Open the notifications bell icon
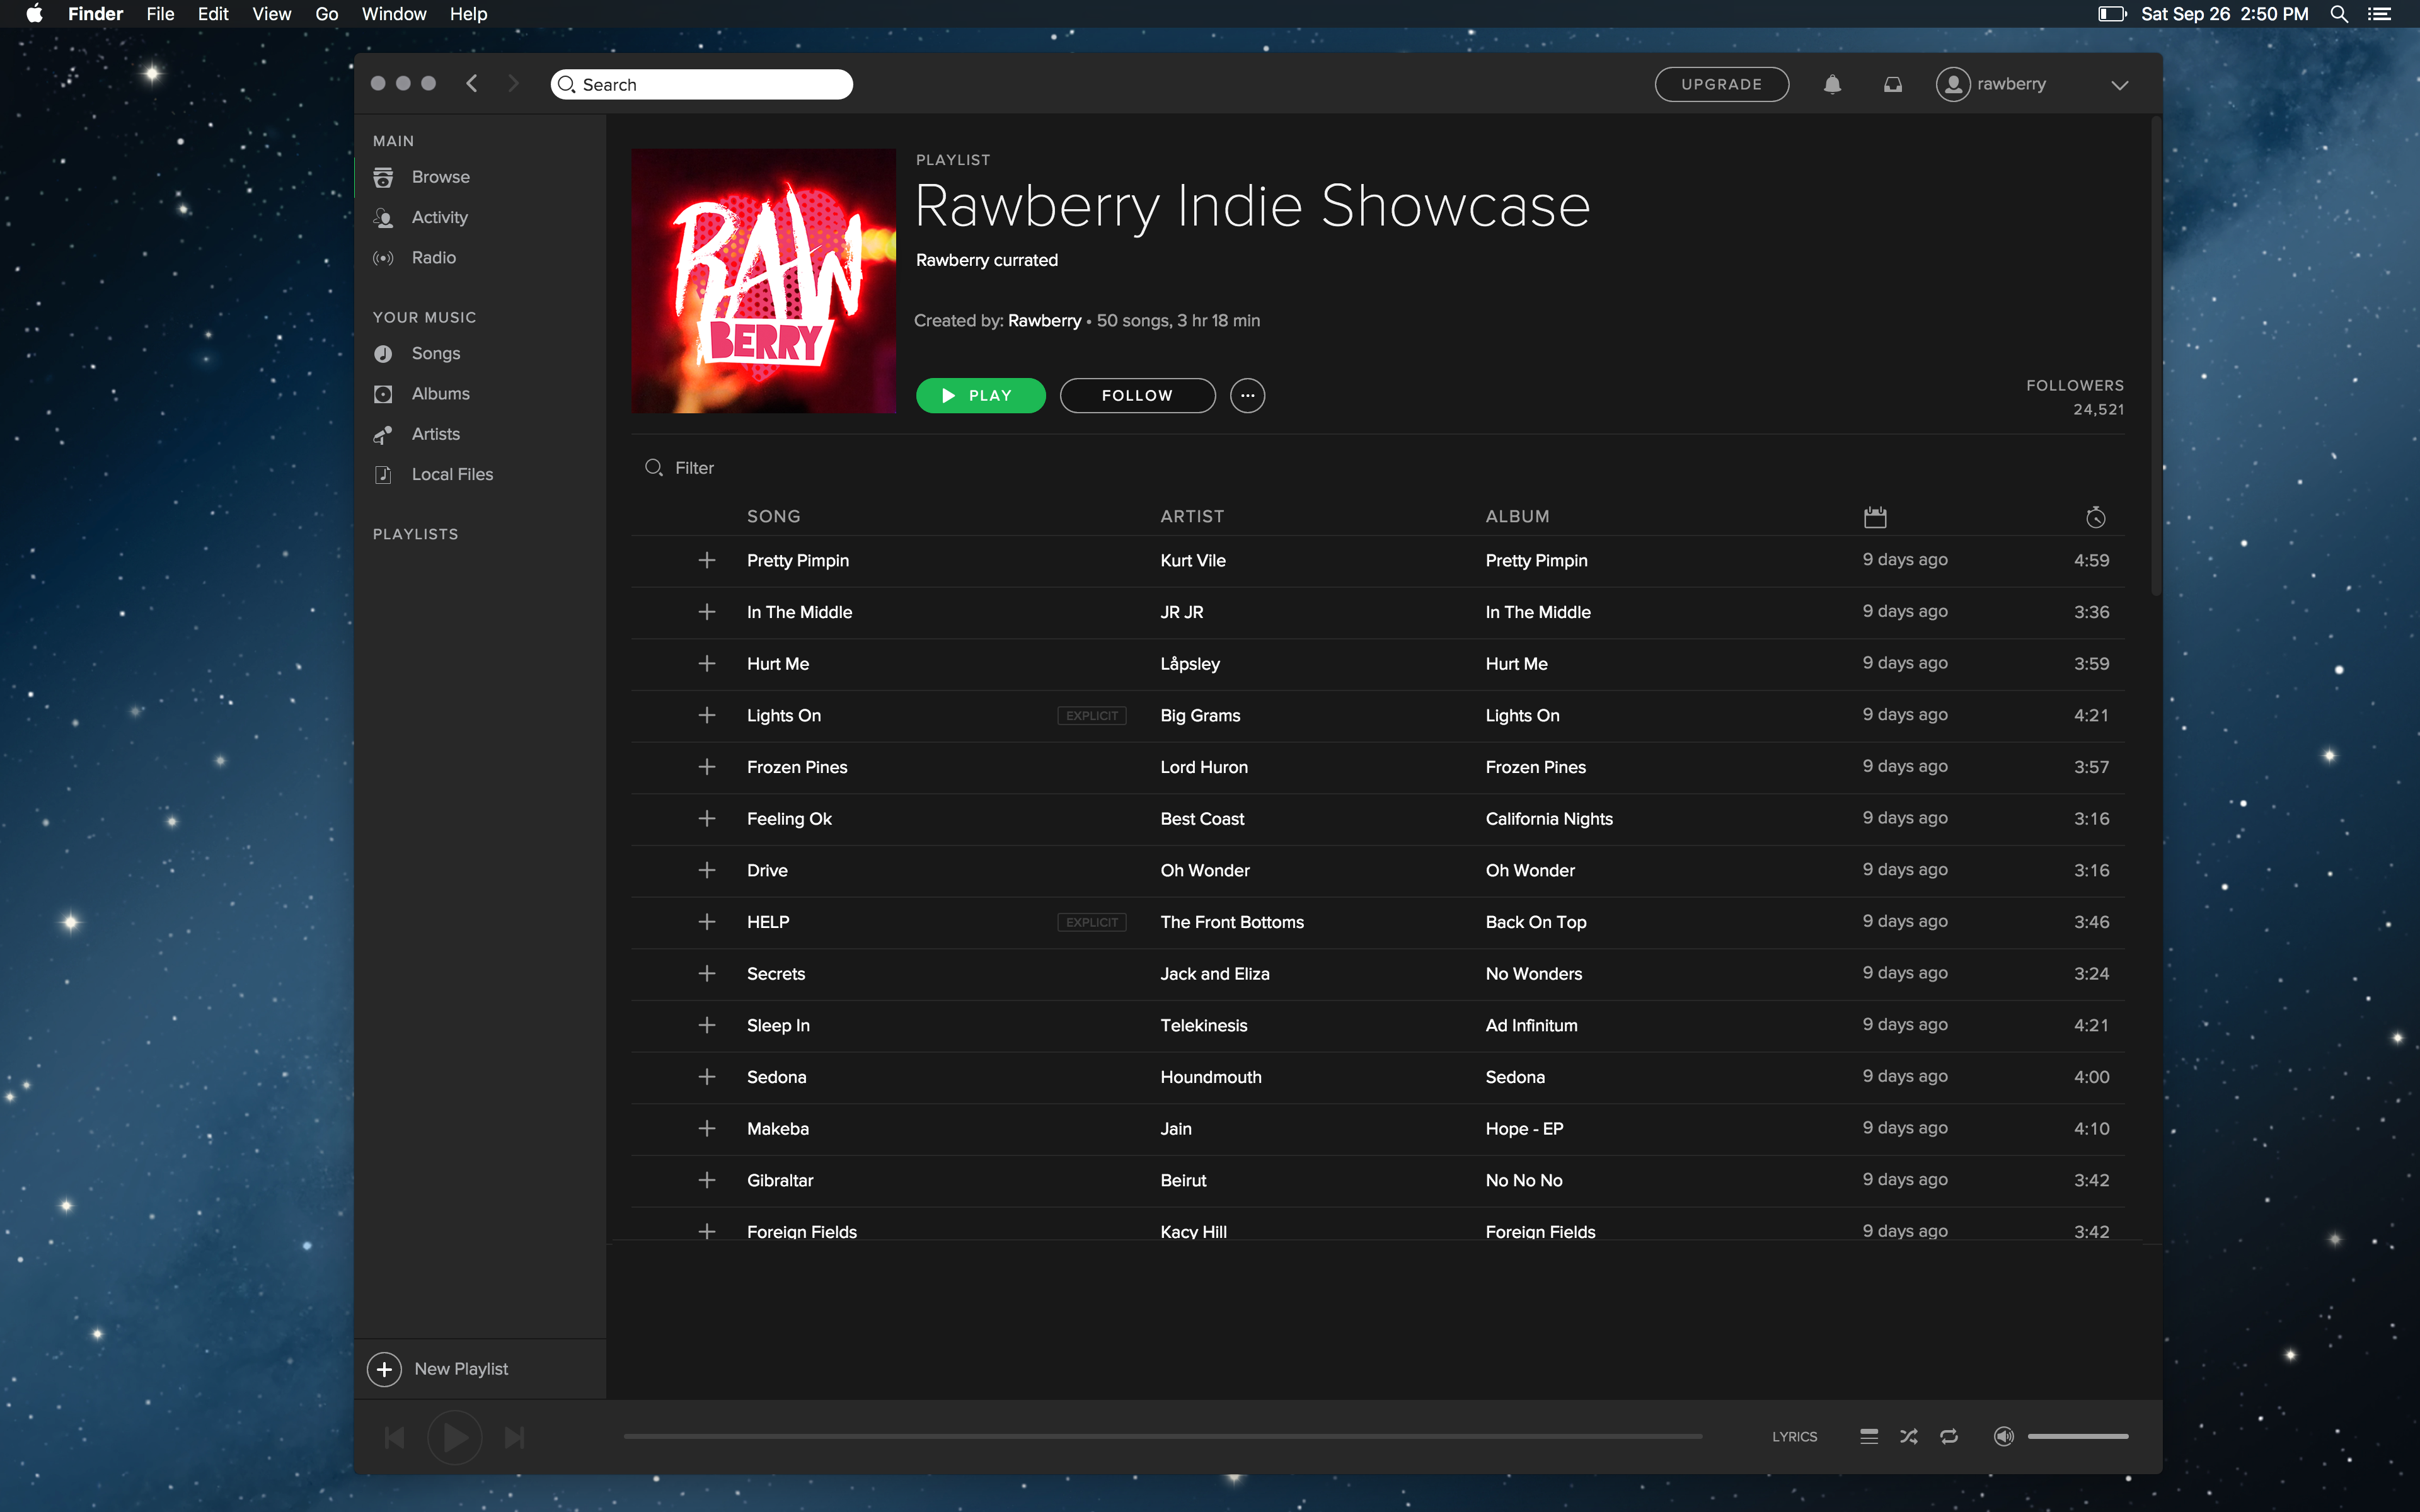2420x1512 pixels. point(1832,84)
